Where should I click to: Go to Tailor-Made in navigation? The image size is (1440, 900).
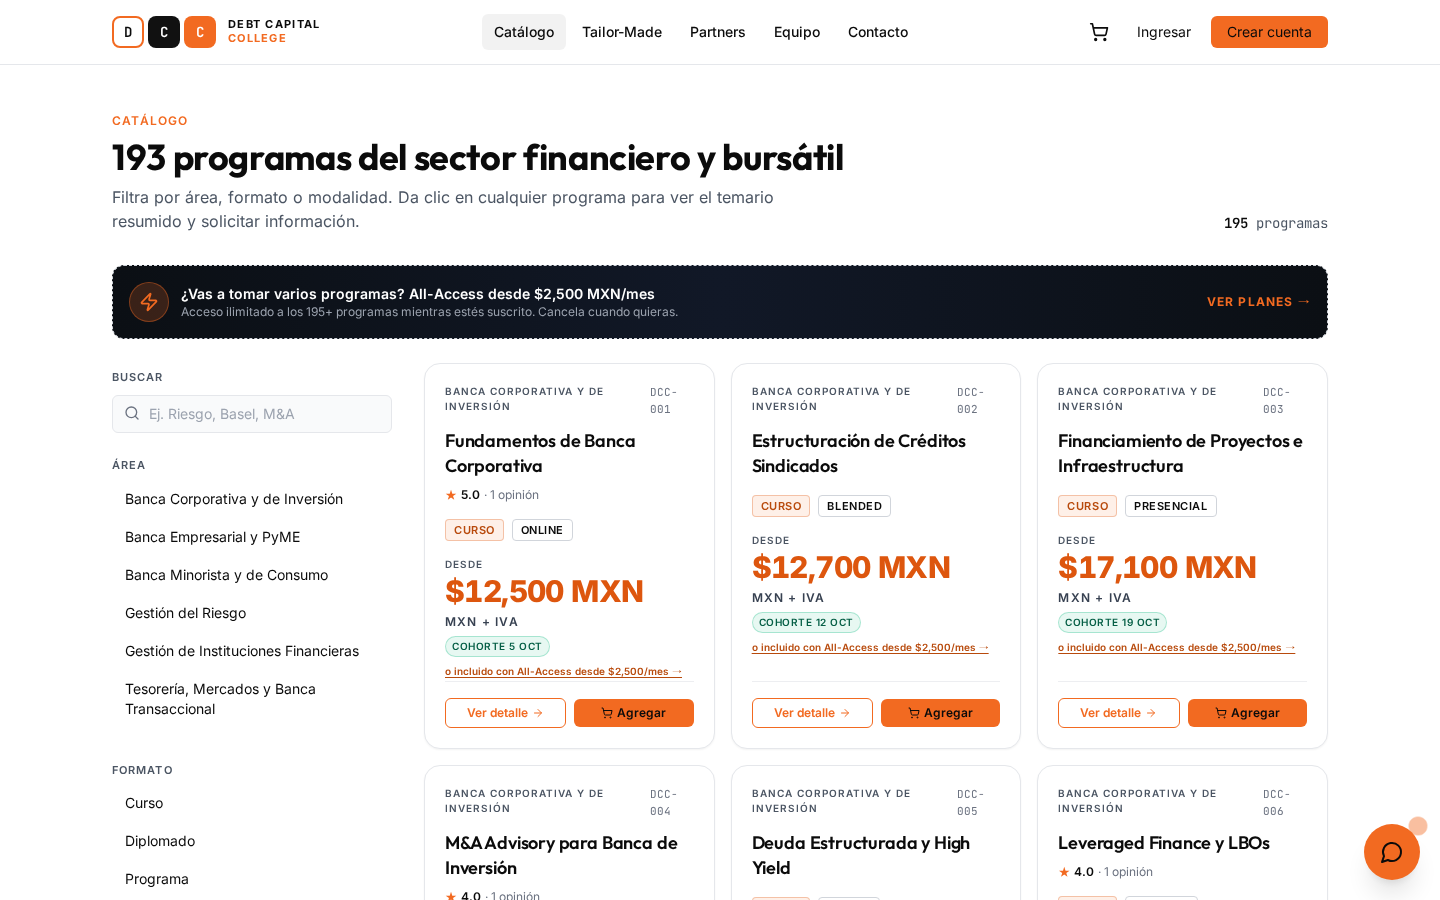click(x=622, y=32)
